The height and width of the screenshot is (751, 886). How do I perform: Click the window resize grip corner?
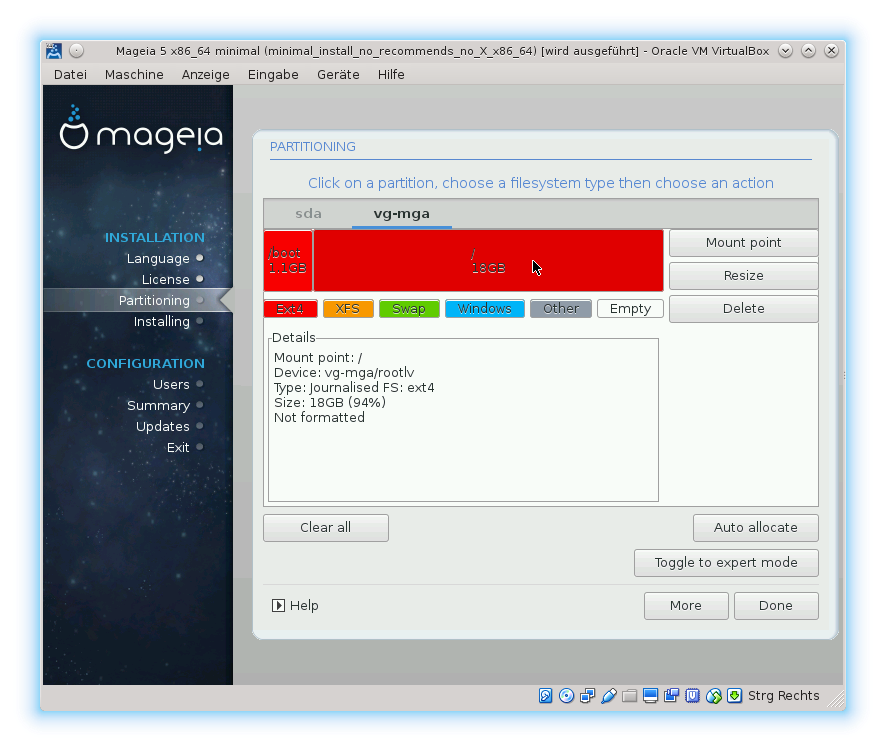(835, 700)
